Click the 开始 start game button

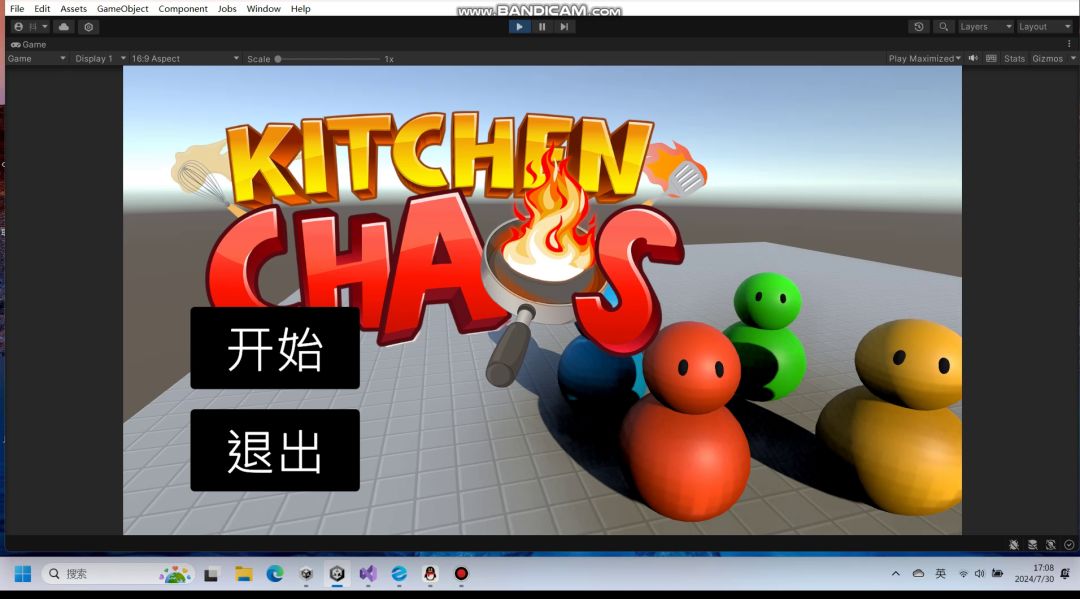click(x=275, y=348)
